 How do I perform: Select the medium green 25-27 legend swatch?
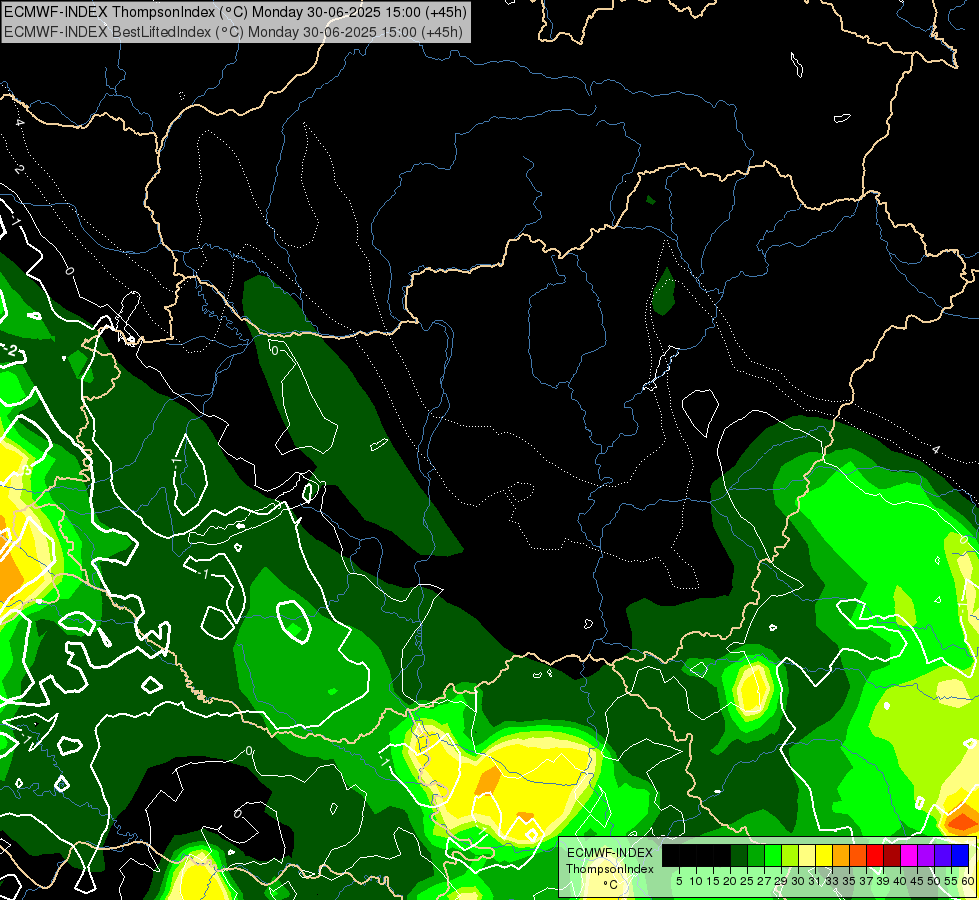pos(756,855)
